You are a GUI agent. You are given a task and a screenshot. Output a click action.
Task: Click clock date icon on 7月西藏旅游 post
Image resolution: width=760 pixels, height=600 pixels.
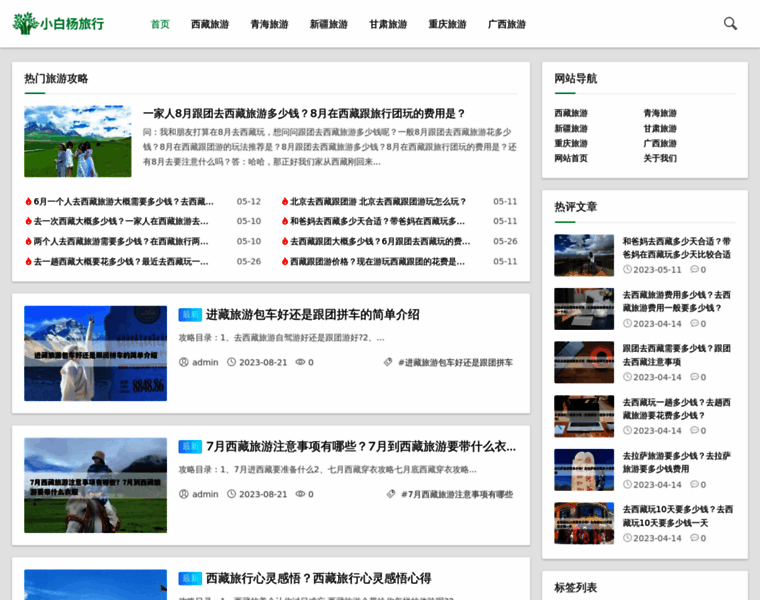[x=232, y=494]
